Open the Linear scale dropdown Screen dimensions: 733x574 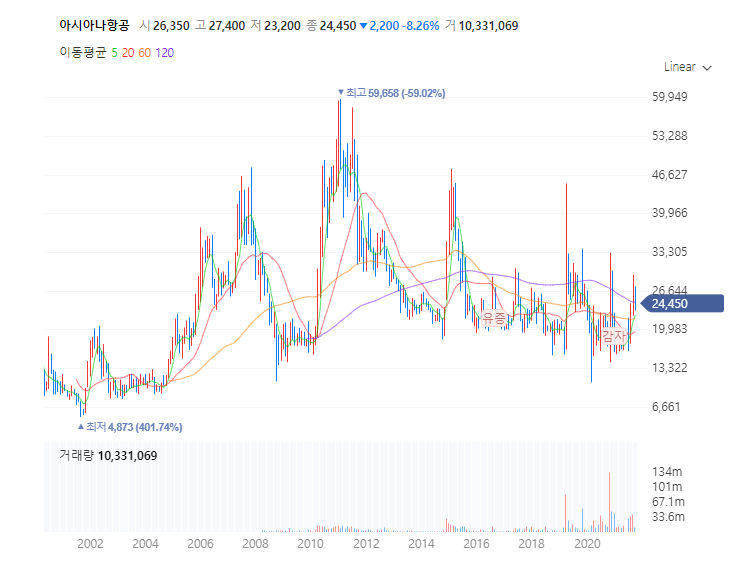coord(687,67)
